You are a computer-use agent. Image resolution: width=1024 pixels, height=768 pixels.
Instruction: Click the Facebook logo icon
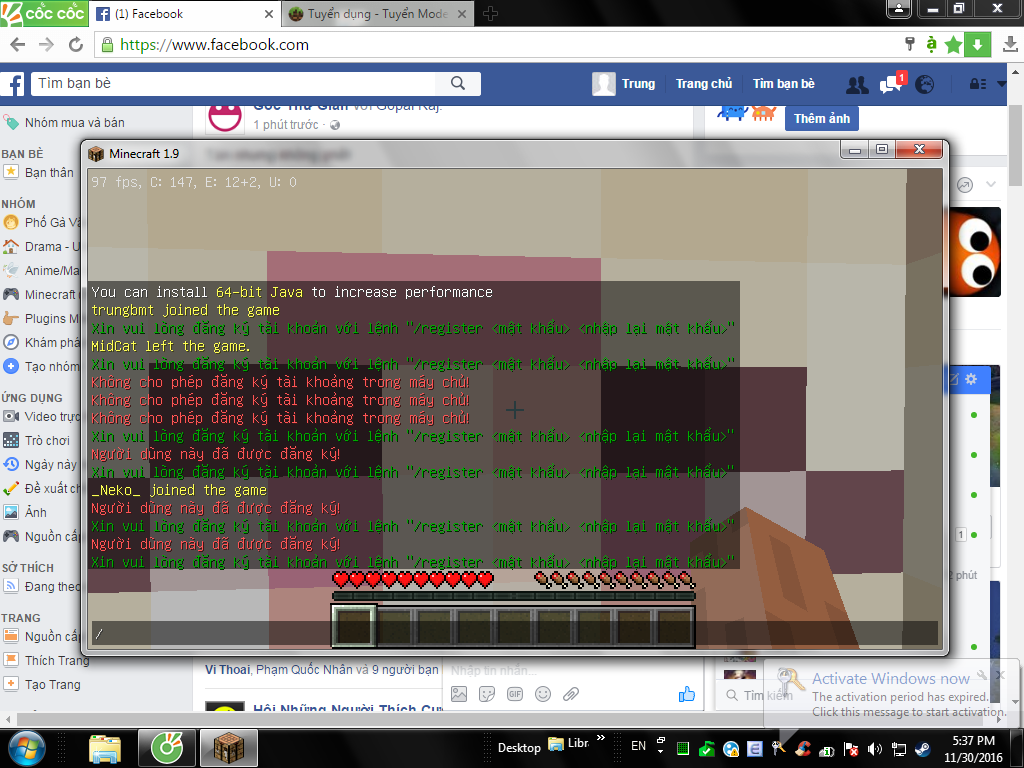point(12,84)
